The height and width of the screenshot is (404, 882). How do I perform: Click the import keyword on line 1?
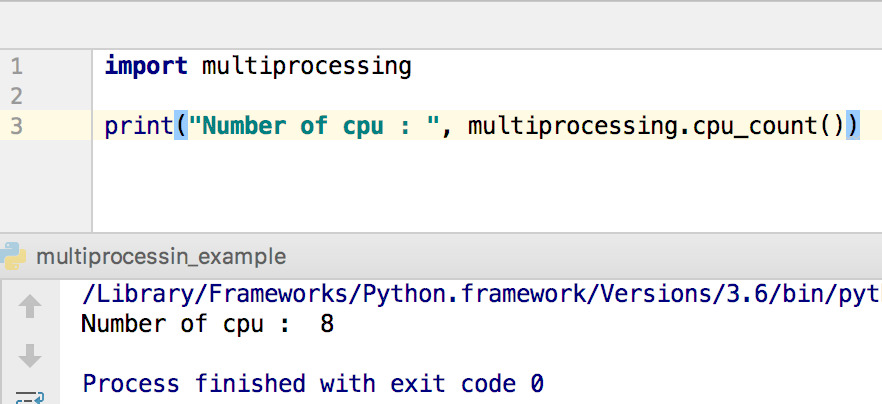[146, 66]
